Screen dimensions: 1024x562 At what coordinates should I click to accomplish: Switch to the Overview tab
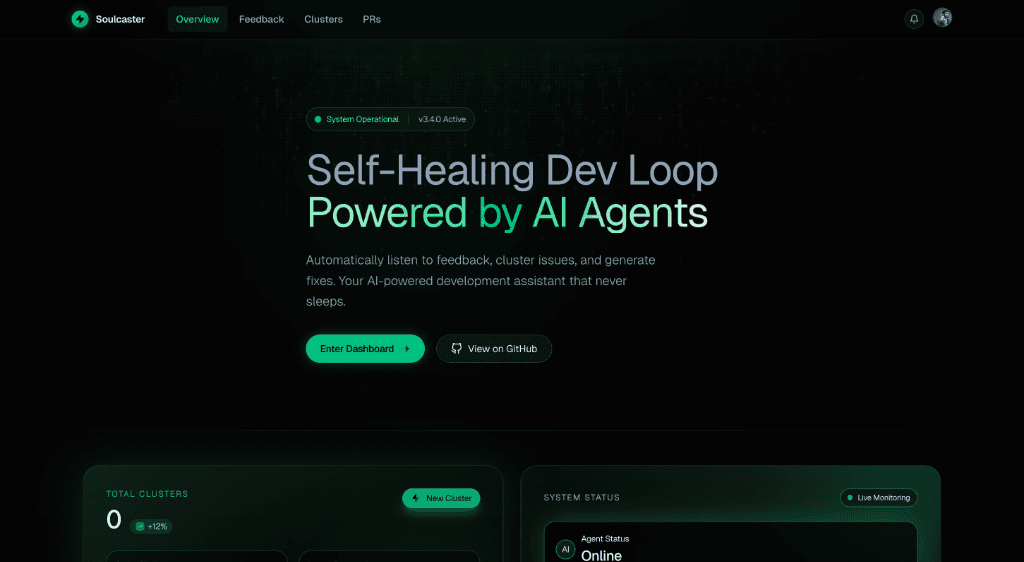tap(197, 20)
